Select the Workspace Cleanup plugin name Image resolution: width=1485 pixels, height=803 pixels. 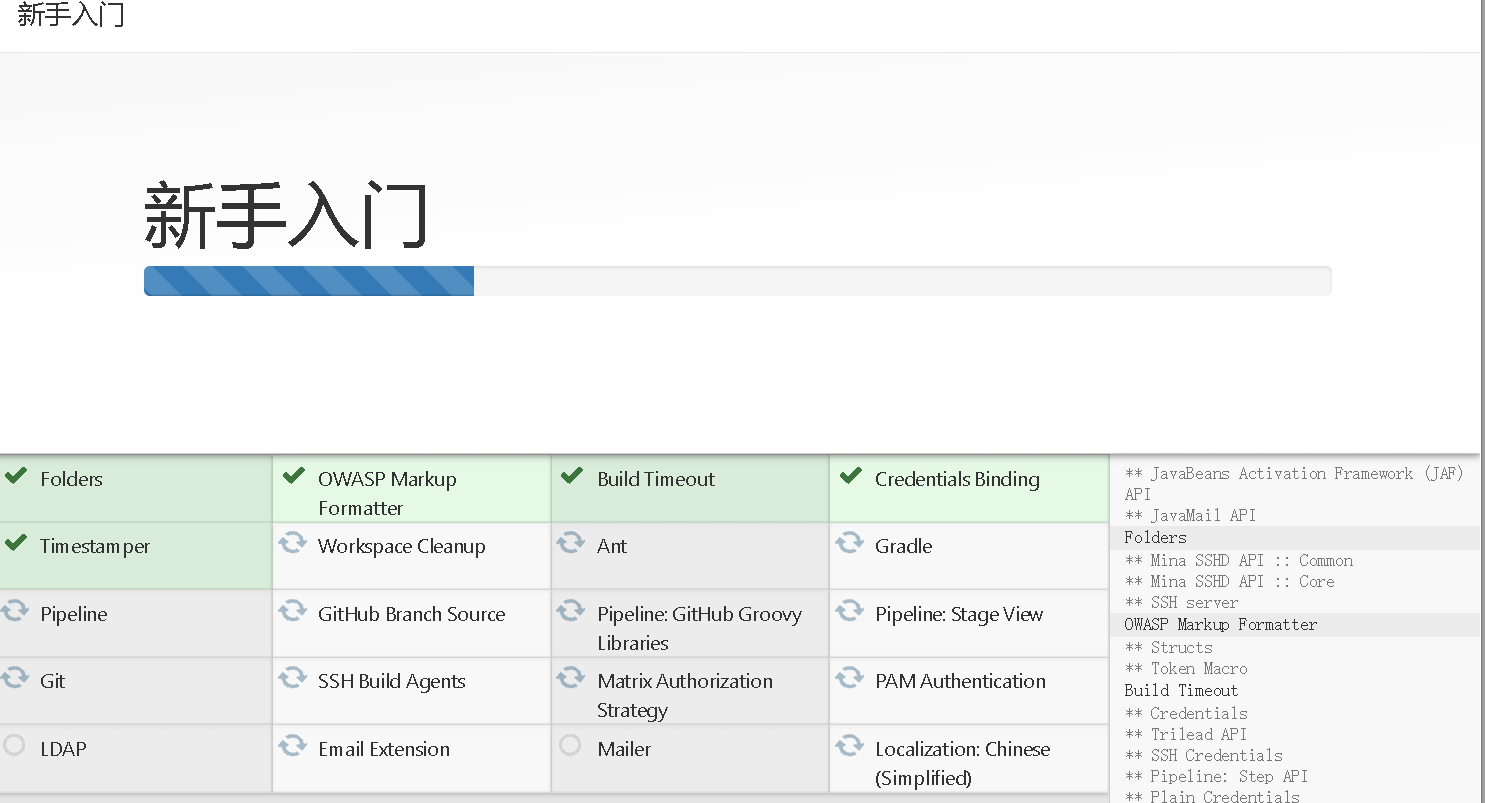tap(402, 547)
